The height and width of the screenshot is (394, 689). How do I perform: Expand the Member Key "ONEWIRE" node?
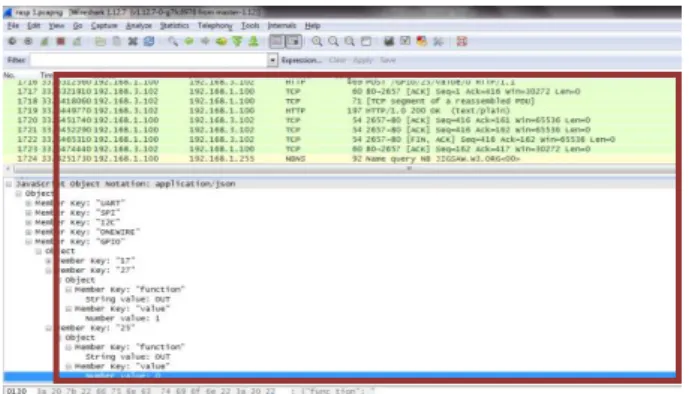[29, 232]
